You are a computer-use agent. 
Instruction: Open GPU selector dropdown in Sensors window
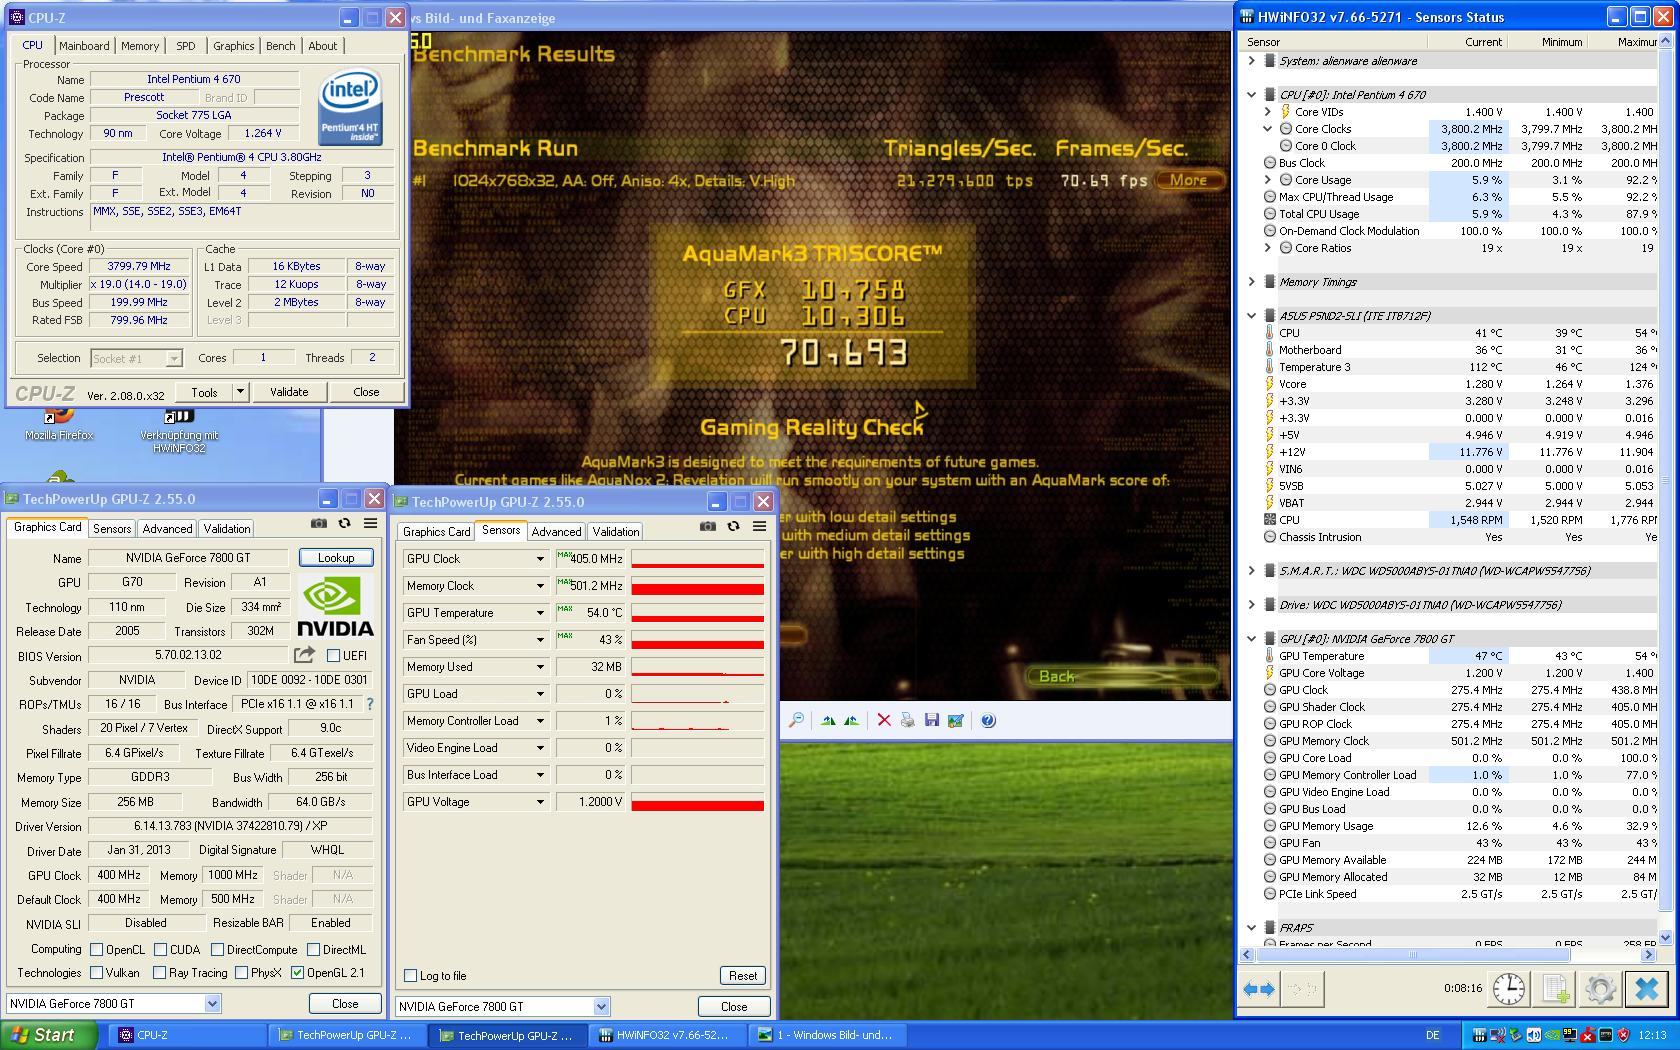point(601,1007)
